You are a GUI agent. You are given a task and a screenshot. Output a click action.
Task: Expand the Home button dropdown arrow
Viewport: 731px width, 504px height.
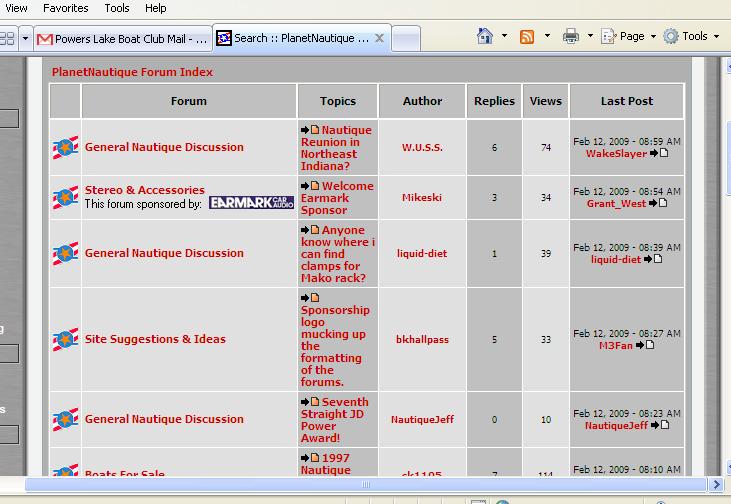(x=504, y=35)
